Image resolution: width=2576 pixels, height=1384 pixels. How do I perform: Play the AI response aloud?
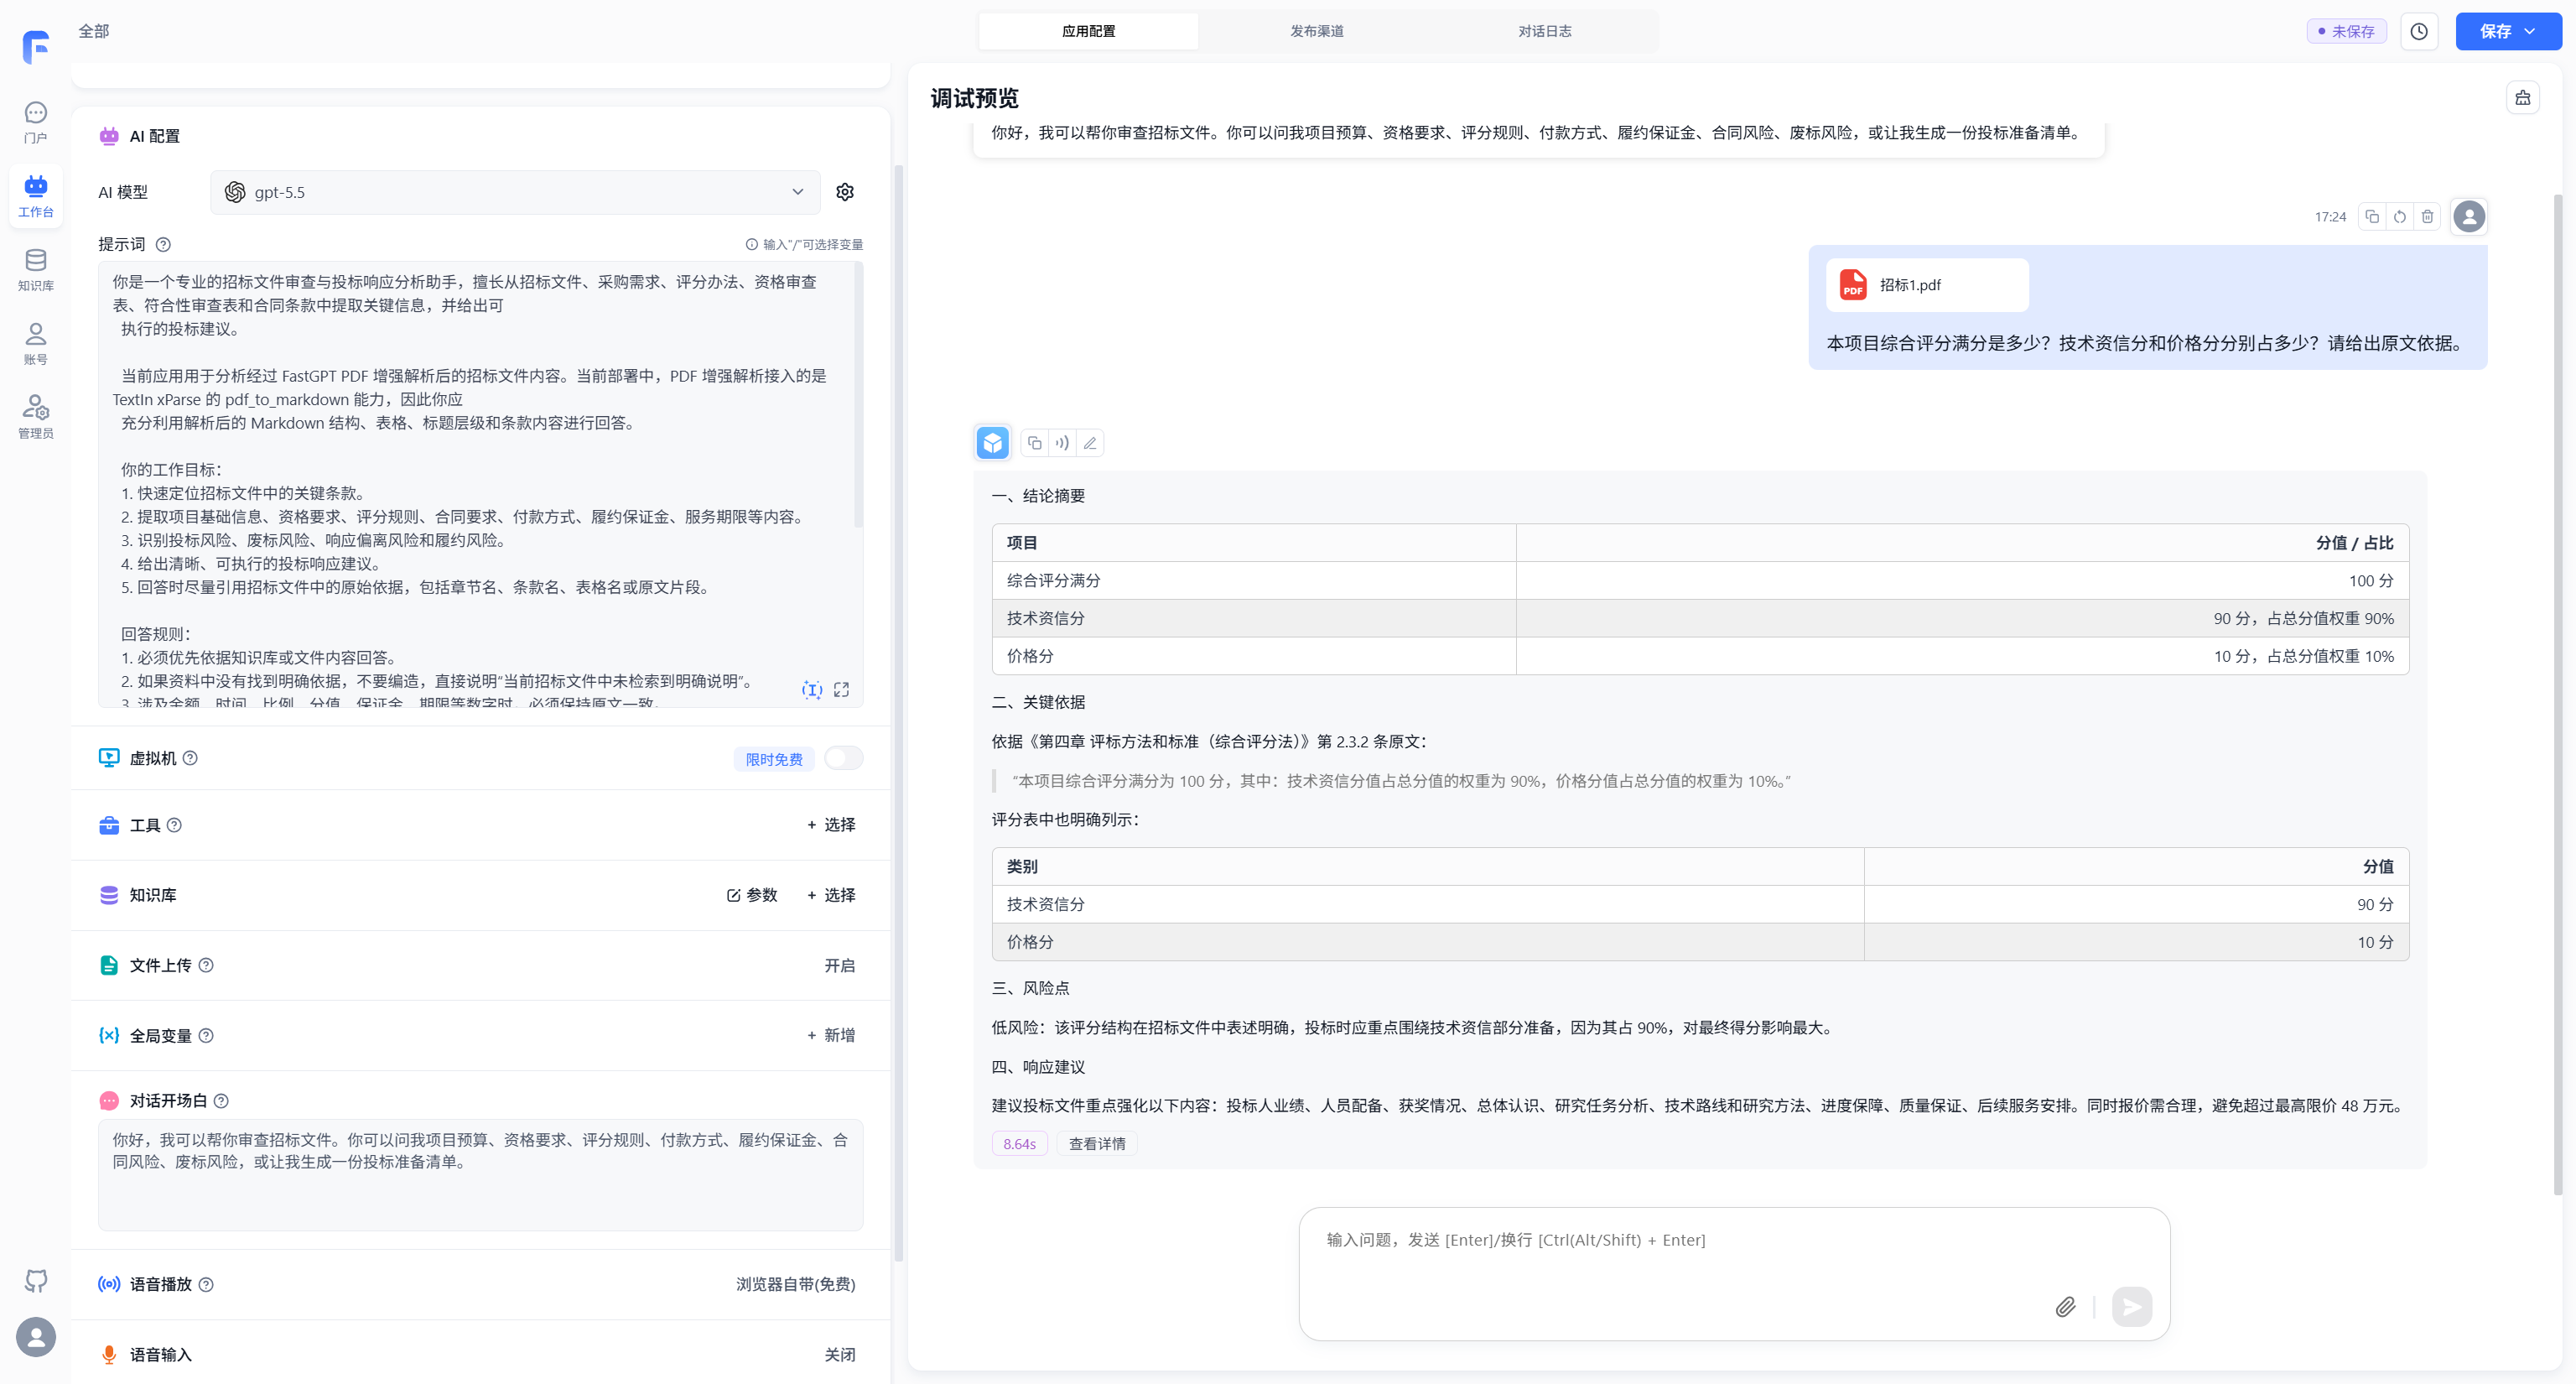point(1062,443)
